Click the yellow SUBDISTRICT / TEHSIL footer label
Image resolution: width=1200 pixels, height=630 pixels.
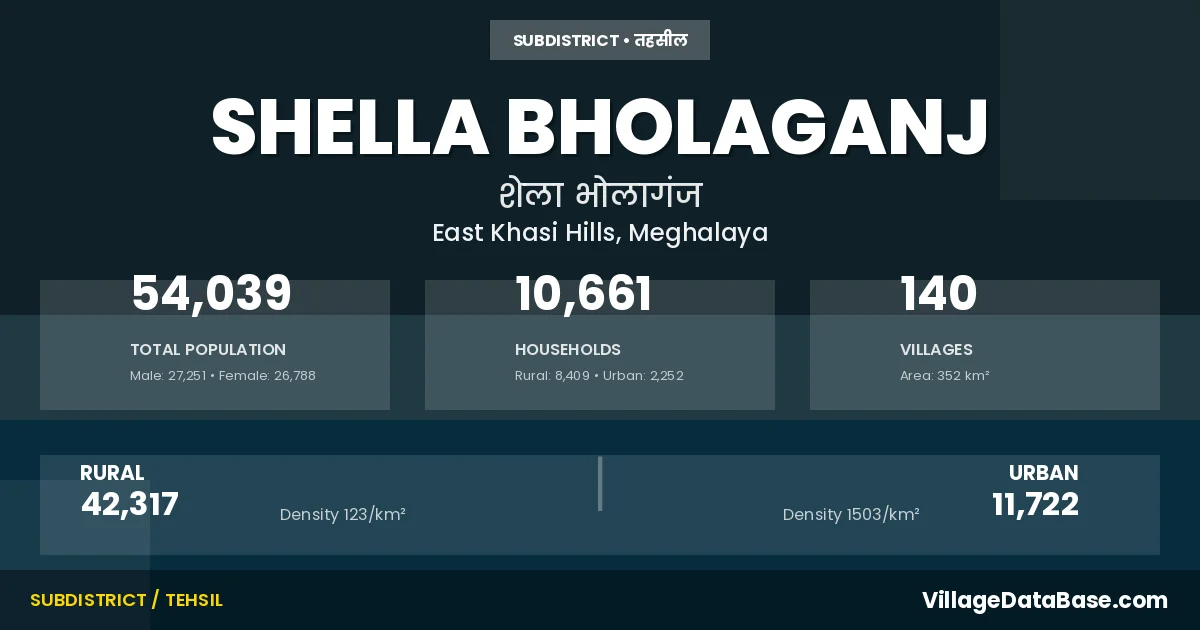point(126,600)
